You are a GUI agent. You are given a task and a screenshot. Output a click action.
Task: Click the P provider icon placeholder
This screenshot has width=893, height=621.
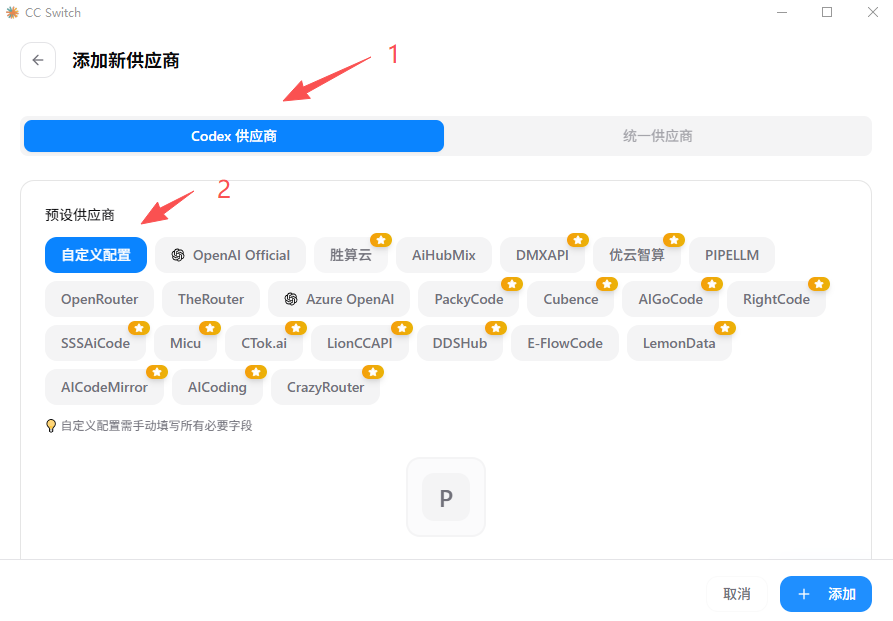[x=446, y=497]
